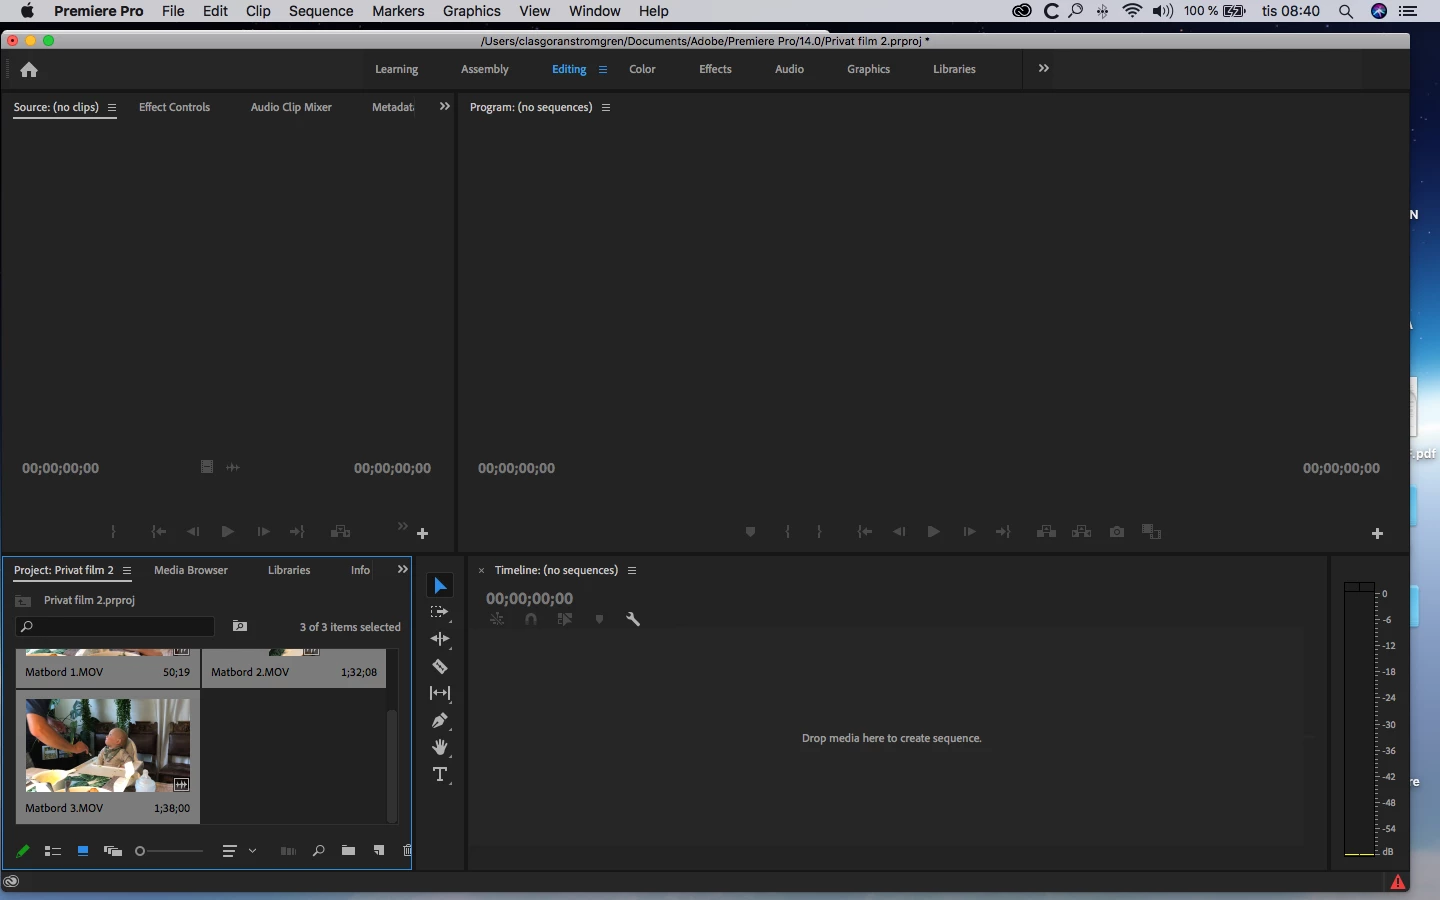Select the Slip tool
Viewport: 1440px width, 900px height.
(440, 693)
